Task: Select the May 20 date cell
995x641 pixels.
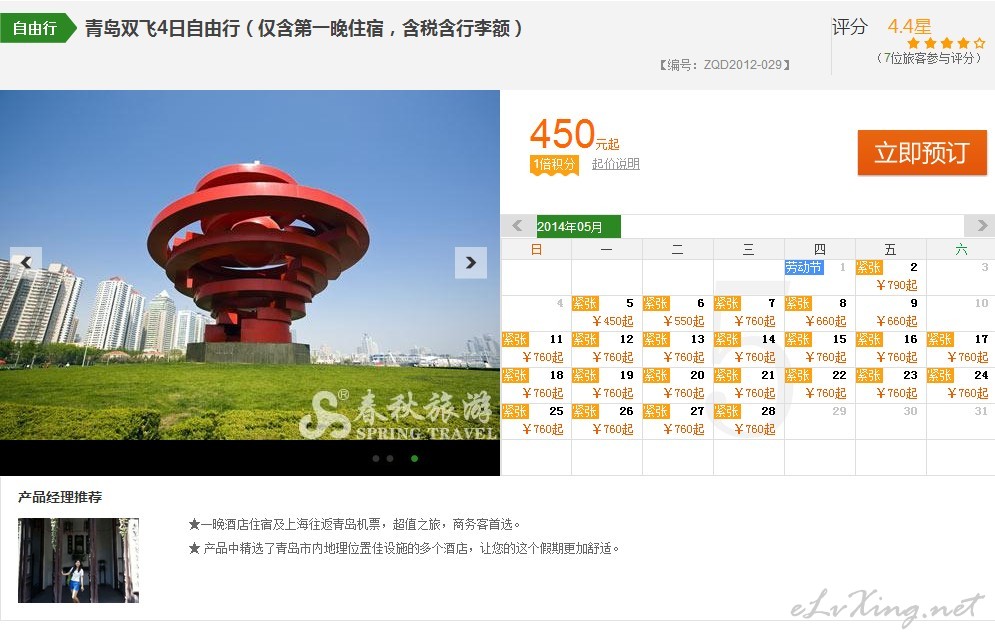Action: tap(678, 385)
